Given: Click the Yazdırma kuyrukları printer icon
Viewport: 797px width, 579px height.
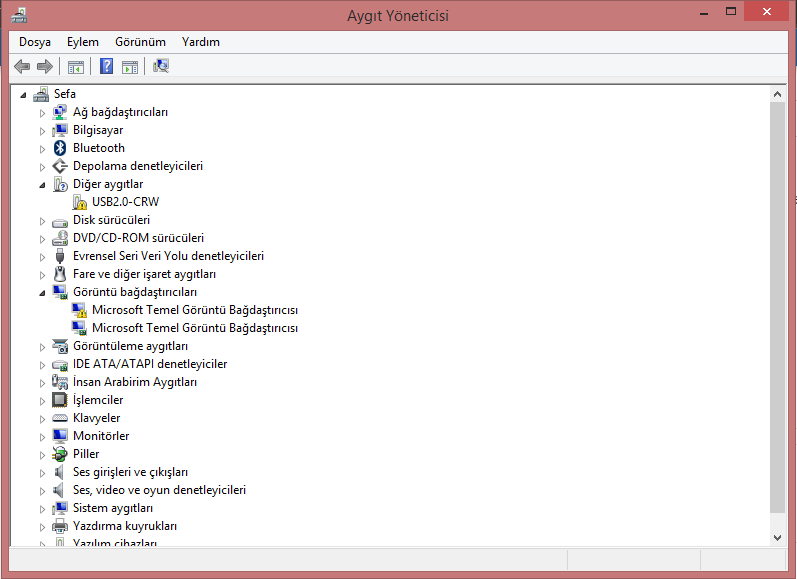Looking at the screenshot, I should (60, 526).
